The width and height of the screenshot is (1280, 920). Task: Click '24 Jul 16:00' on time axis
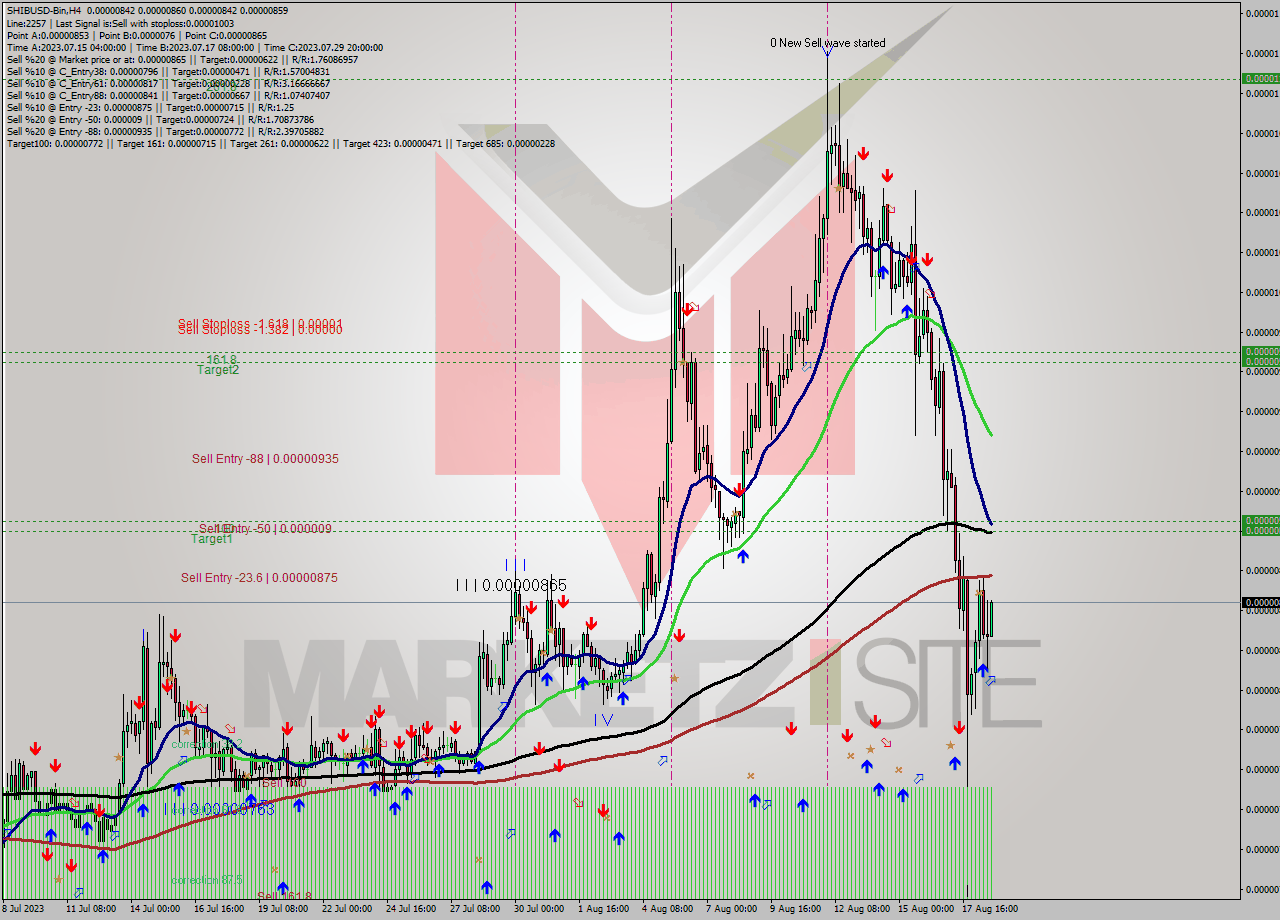coord(411,909)
